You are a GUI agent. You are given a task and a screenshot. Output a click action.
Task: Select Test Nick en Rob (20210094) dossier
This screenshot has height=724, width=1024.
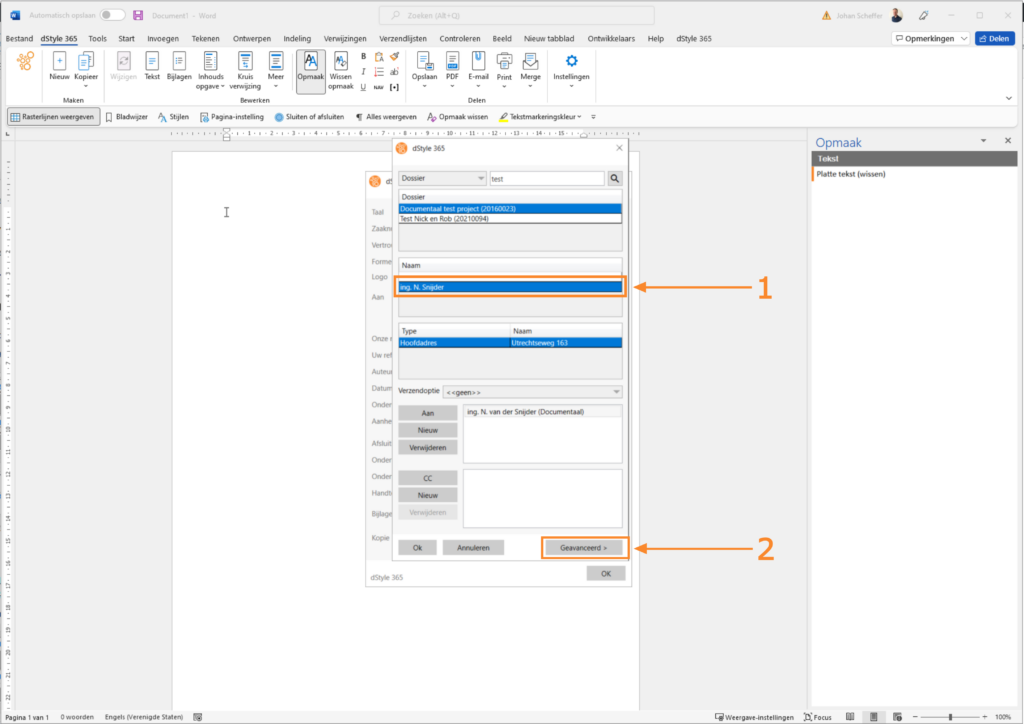click(x=510, y=219)
